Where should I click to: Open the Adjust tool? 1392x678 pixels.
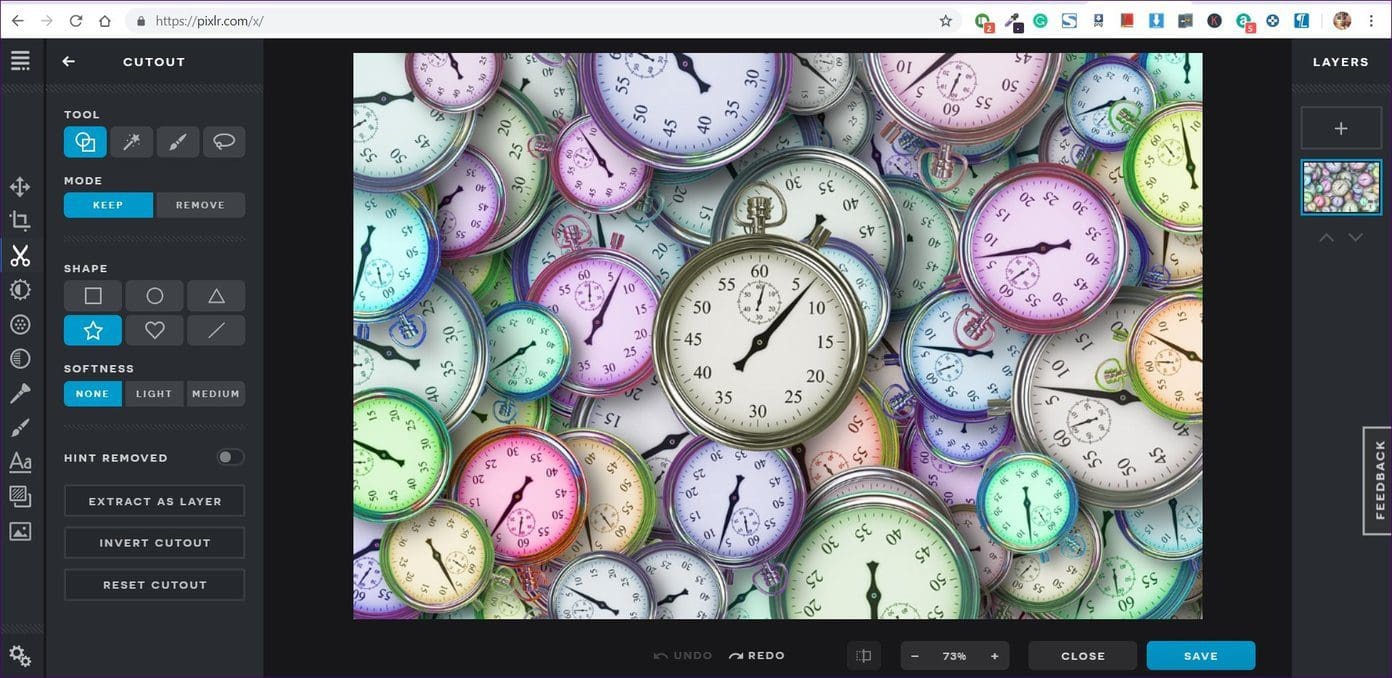click(20, 290)
